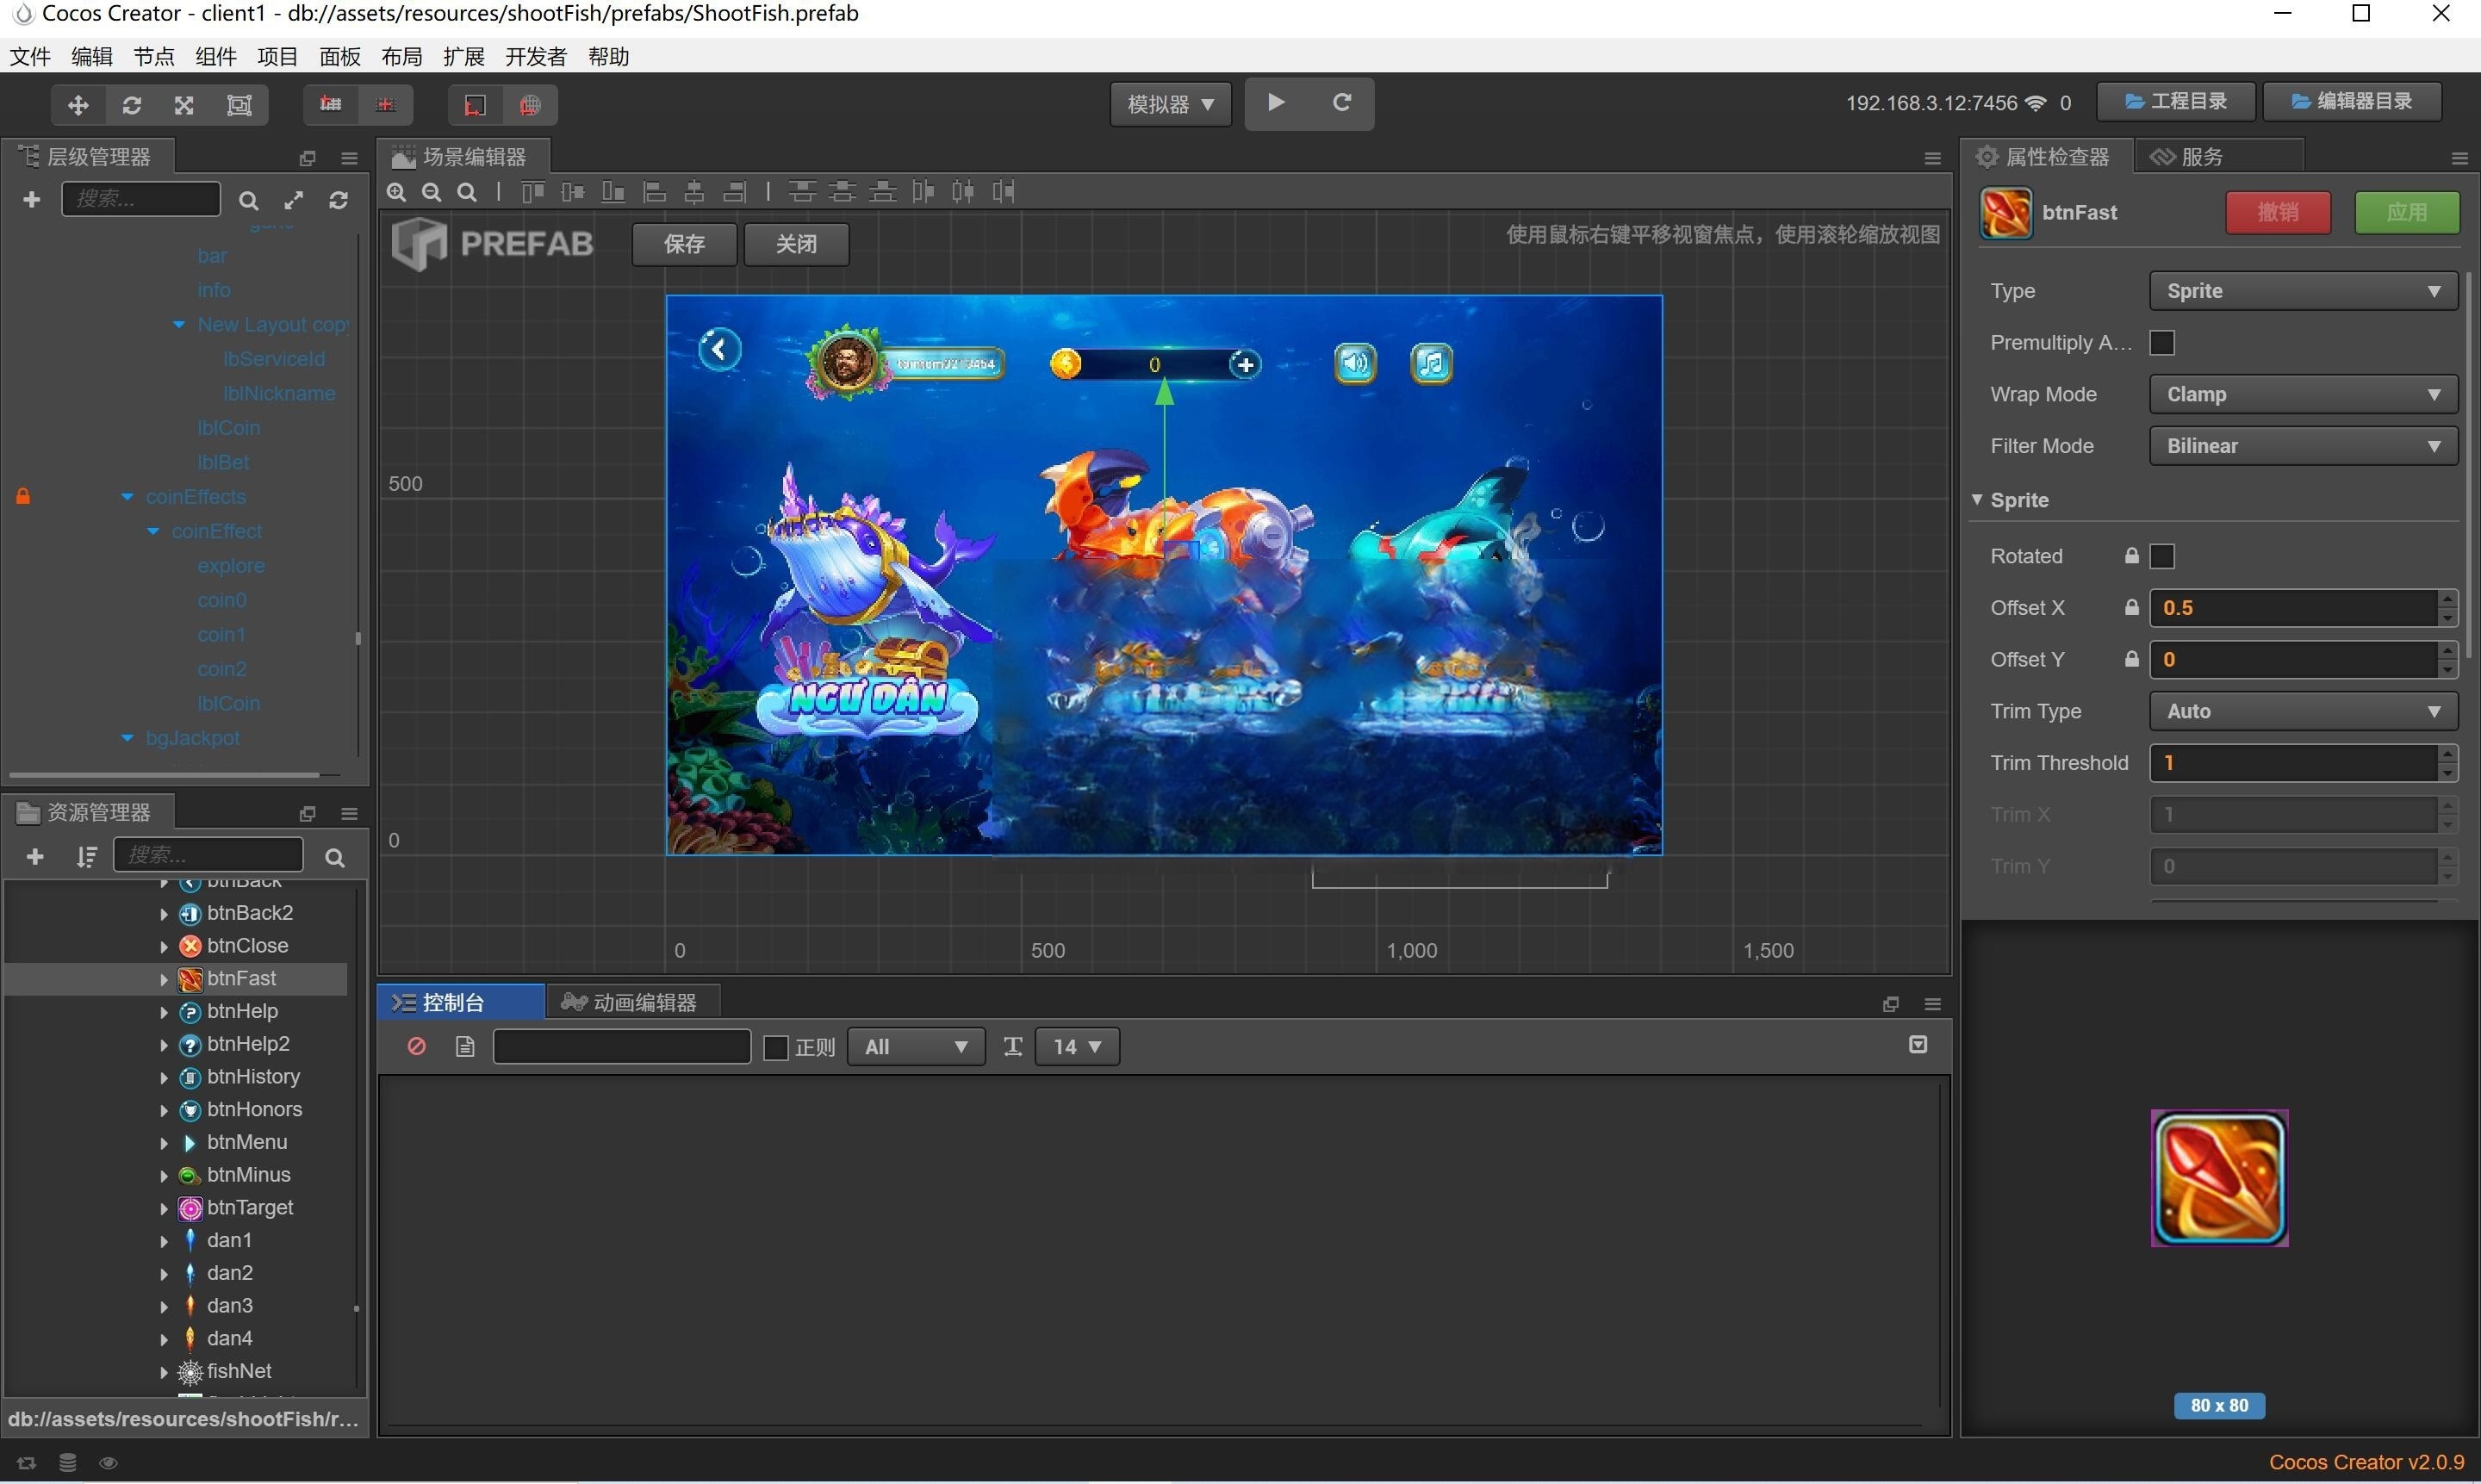Click the Offset Y value field
This screenshot has width=2481, height=1484.
[2292, 659]
